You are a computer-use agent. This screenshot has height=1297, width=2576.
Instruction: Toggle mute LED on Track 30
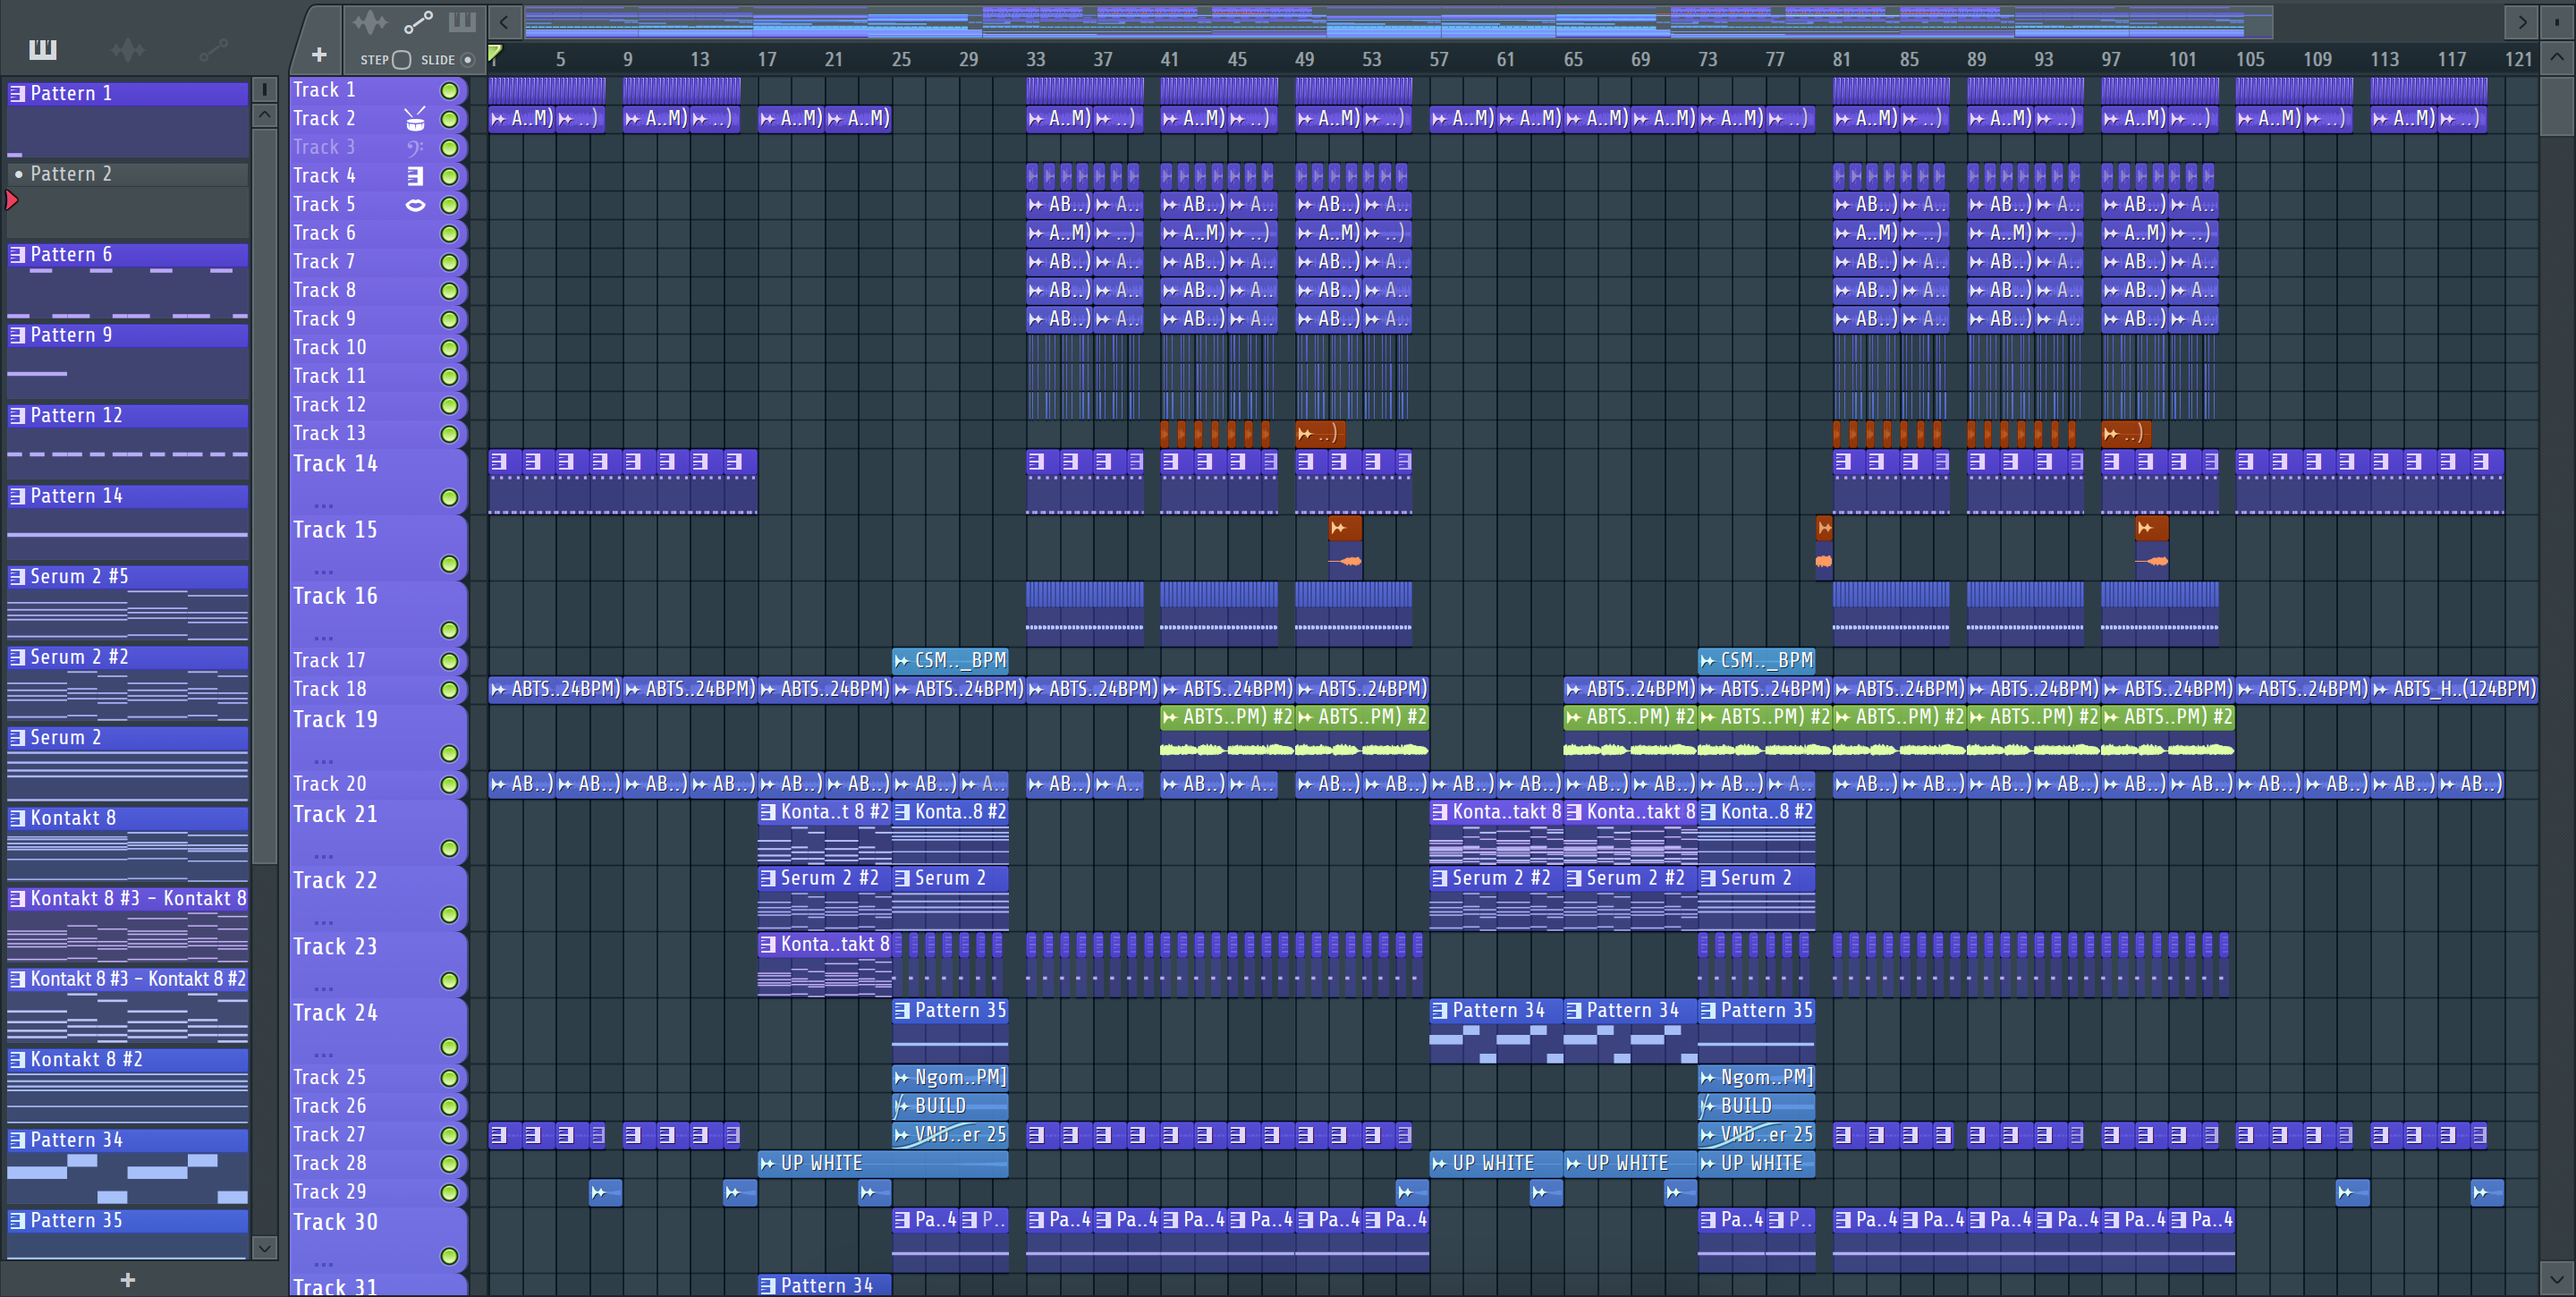coord(450,1256)
